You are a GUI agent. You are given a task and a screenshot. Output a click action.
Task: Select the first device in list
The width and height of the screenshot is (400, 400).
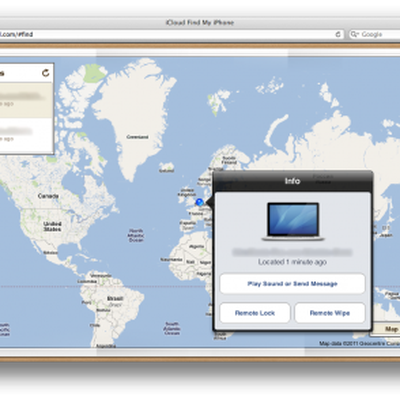tap(26, 100)
